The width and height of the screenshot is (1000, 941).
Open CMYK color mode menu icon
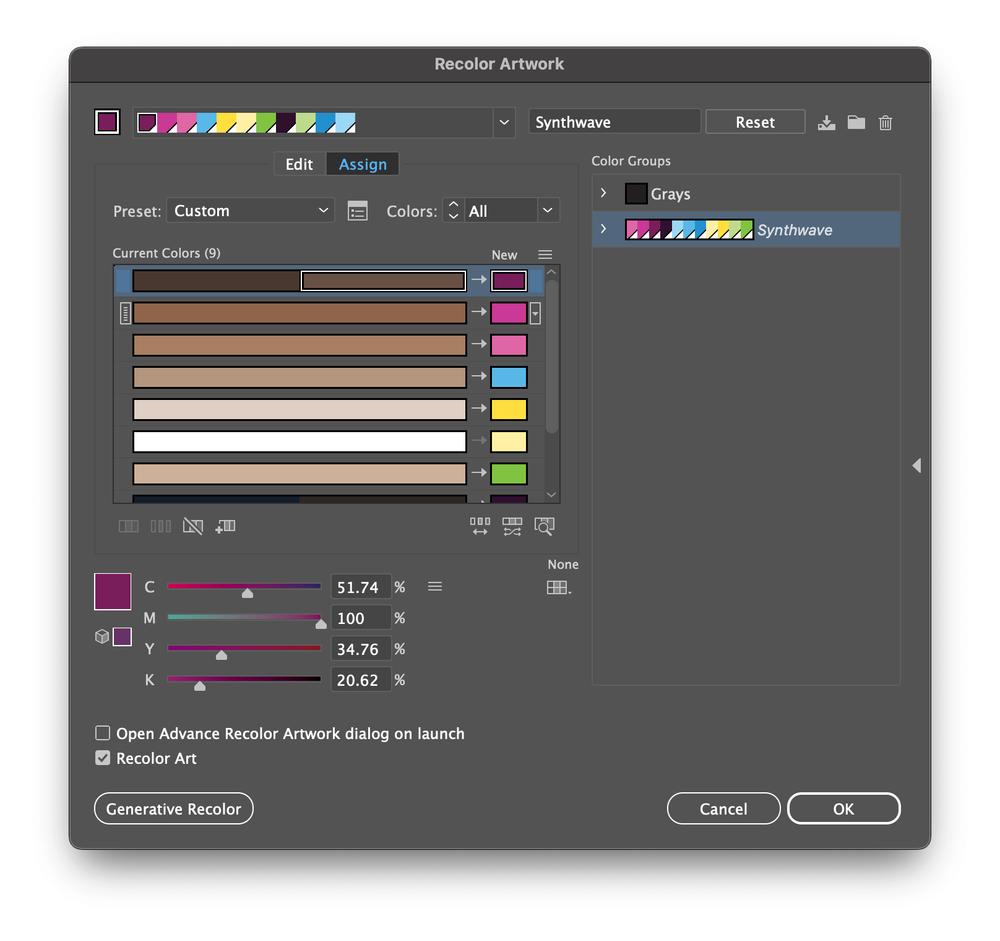coord(435,587)
